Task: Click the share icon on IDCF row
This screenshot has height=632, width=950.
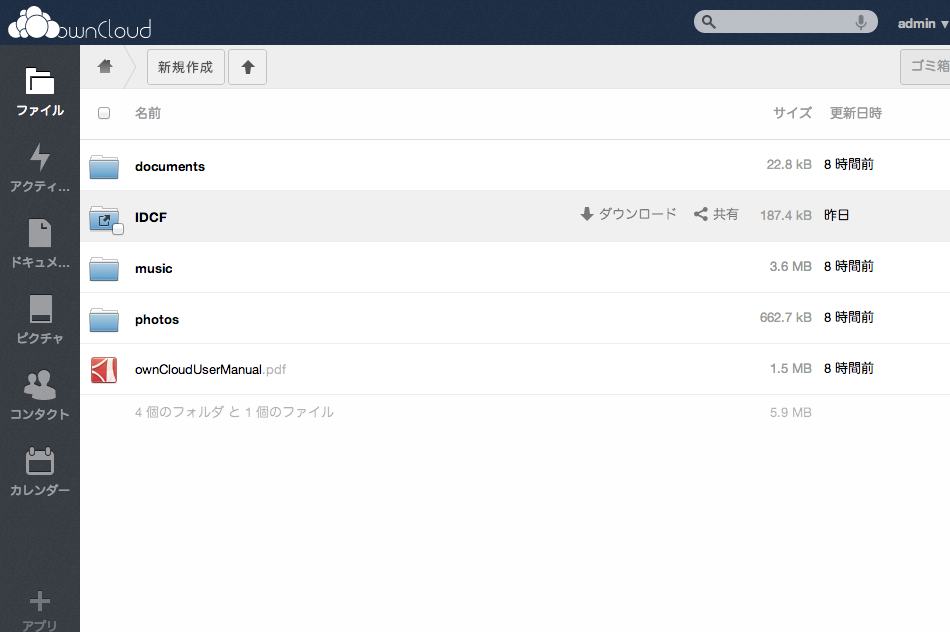Action: click(700, 214)
